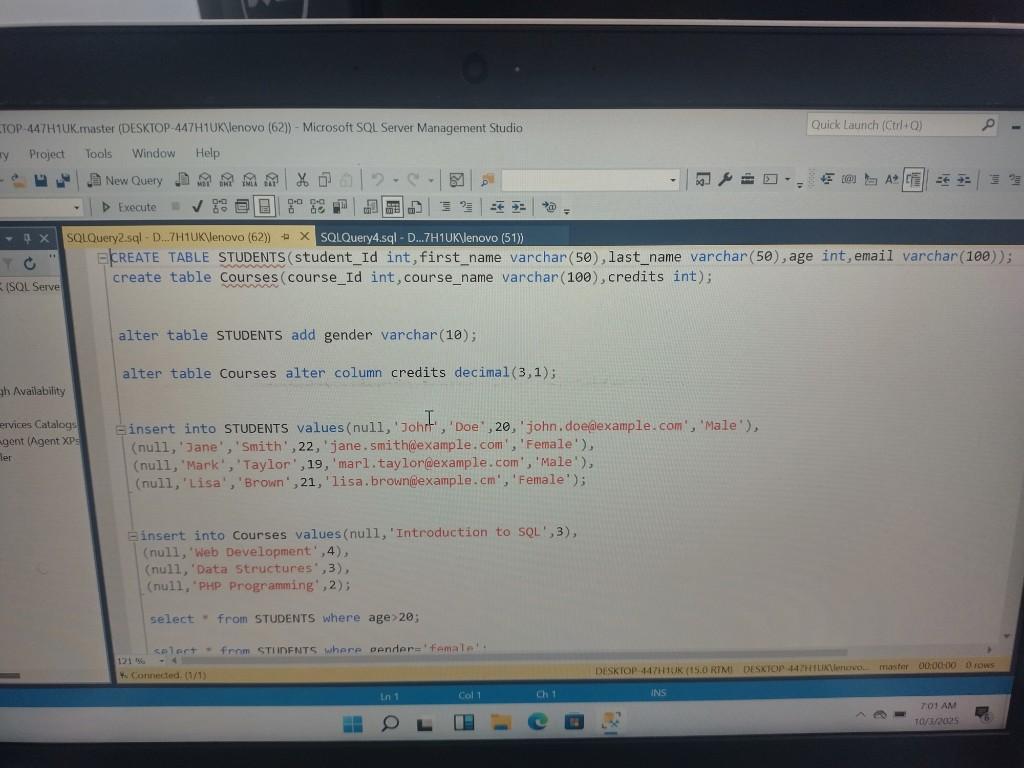Click the Activity Monitor icon

coord(457,180)
